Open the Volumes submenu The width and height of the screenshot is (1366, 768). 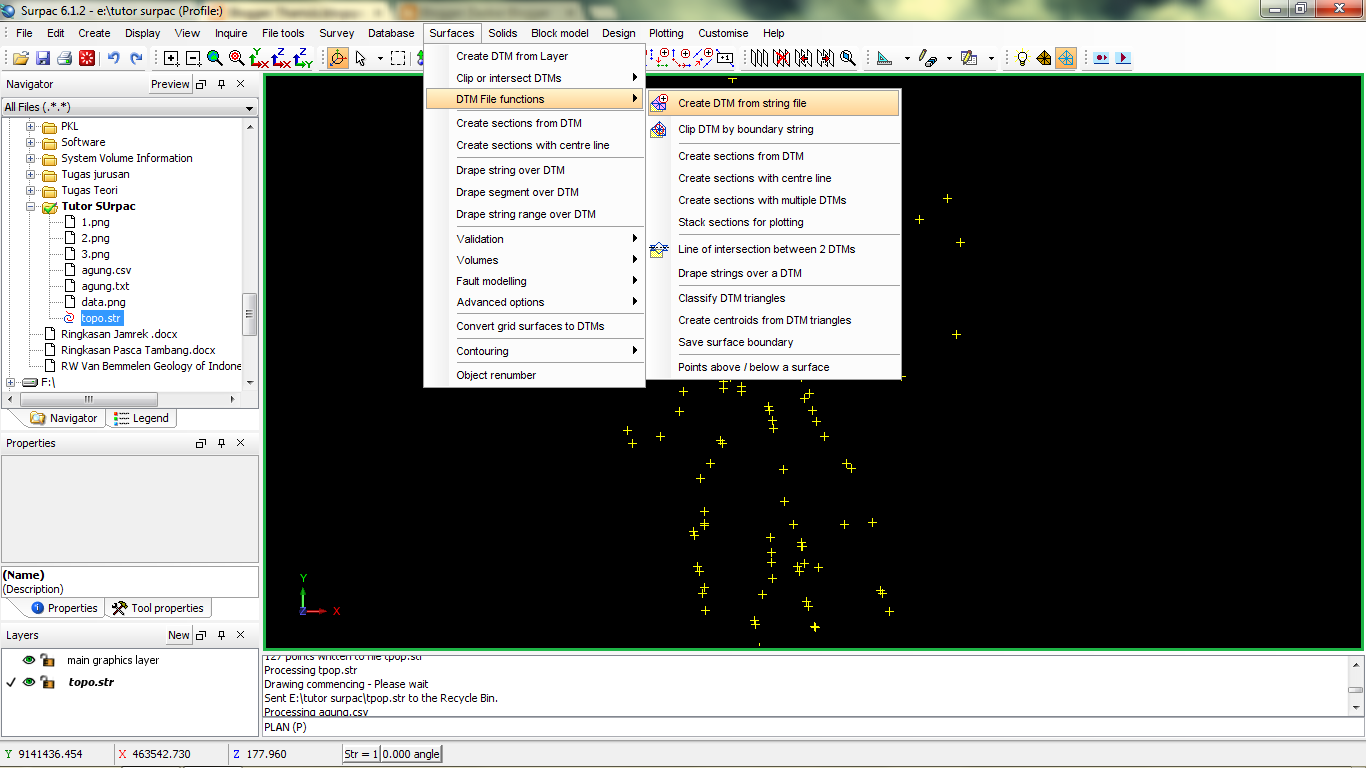click(535, 260)
